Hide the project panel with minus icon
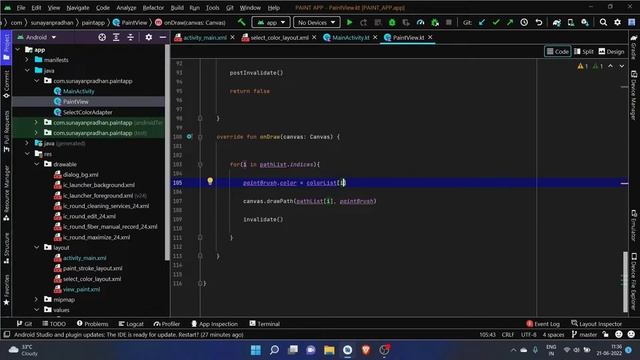The height and width of the screenshot is (360, 640). pos(162,37)
